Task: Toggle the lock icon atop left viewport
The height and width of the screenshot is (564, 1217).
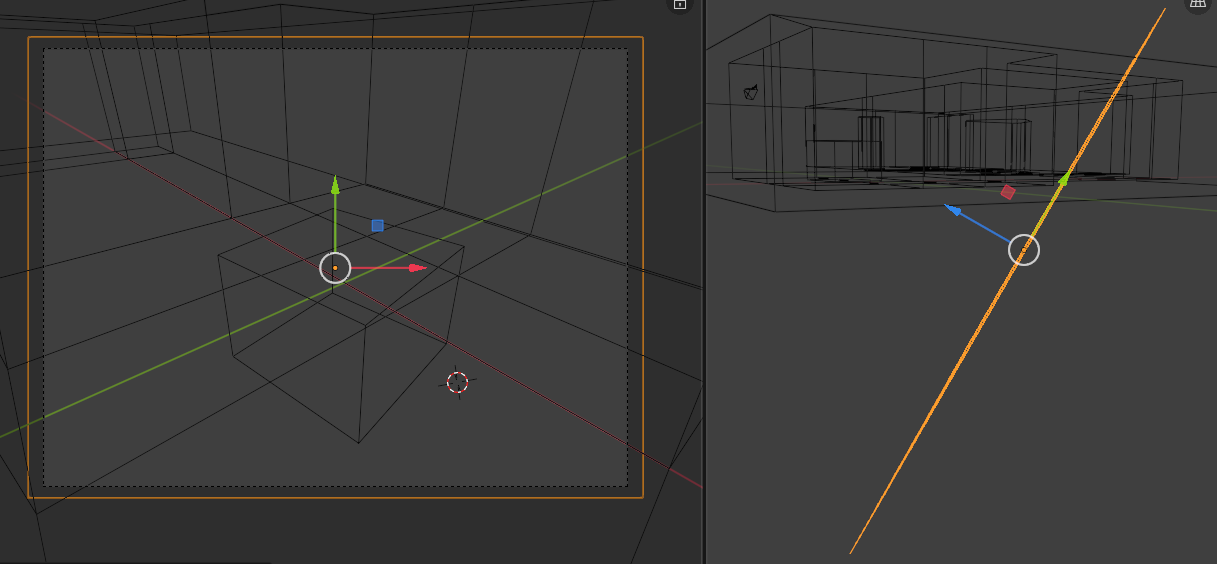Action: click(680, 4)
